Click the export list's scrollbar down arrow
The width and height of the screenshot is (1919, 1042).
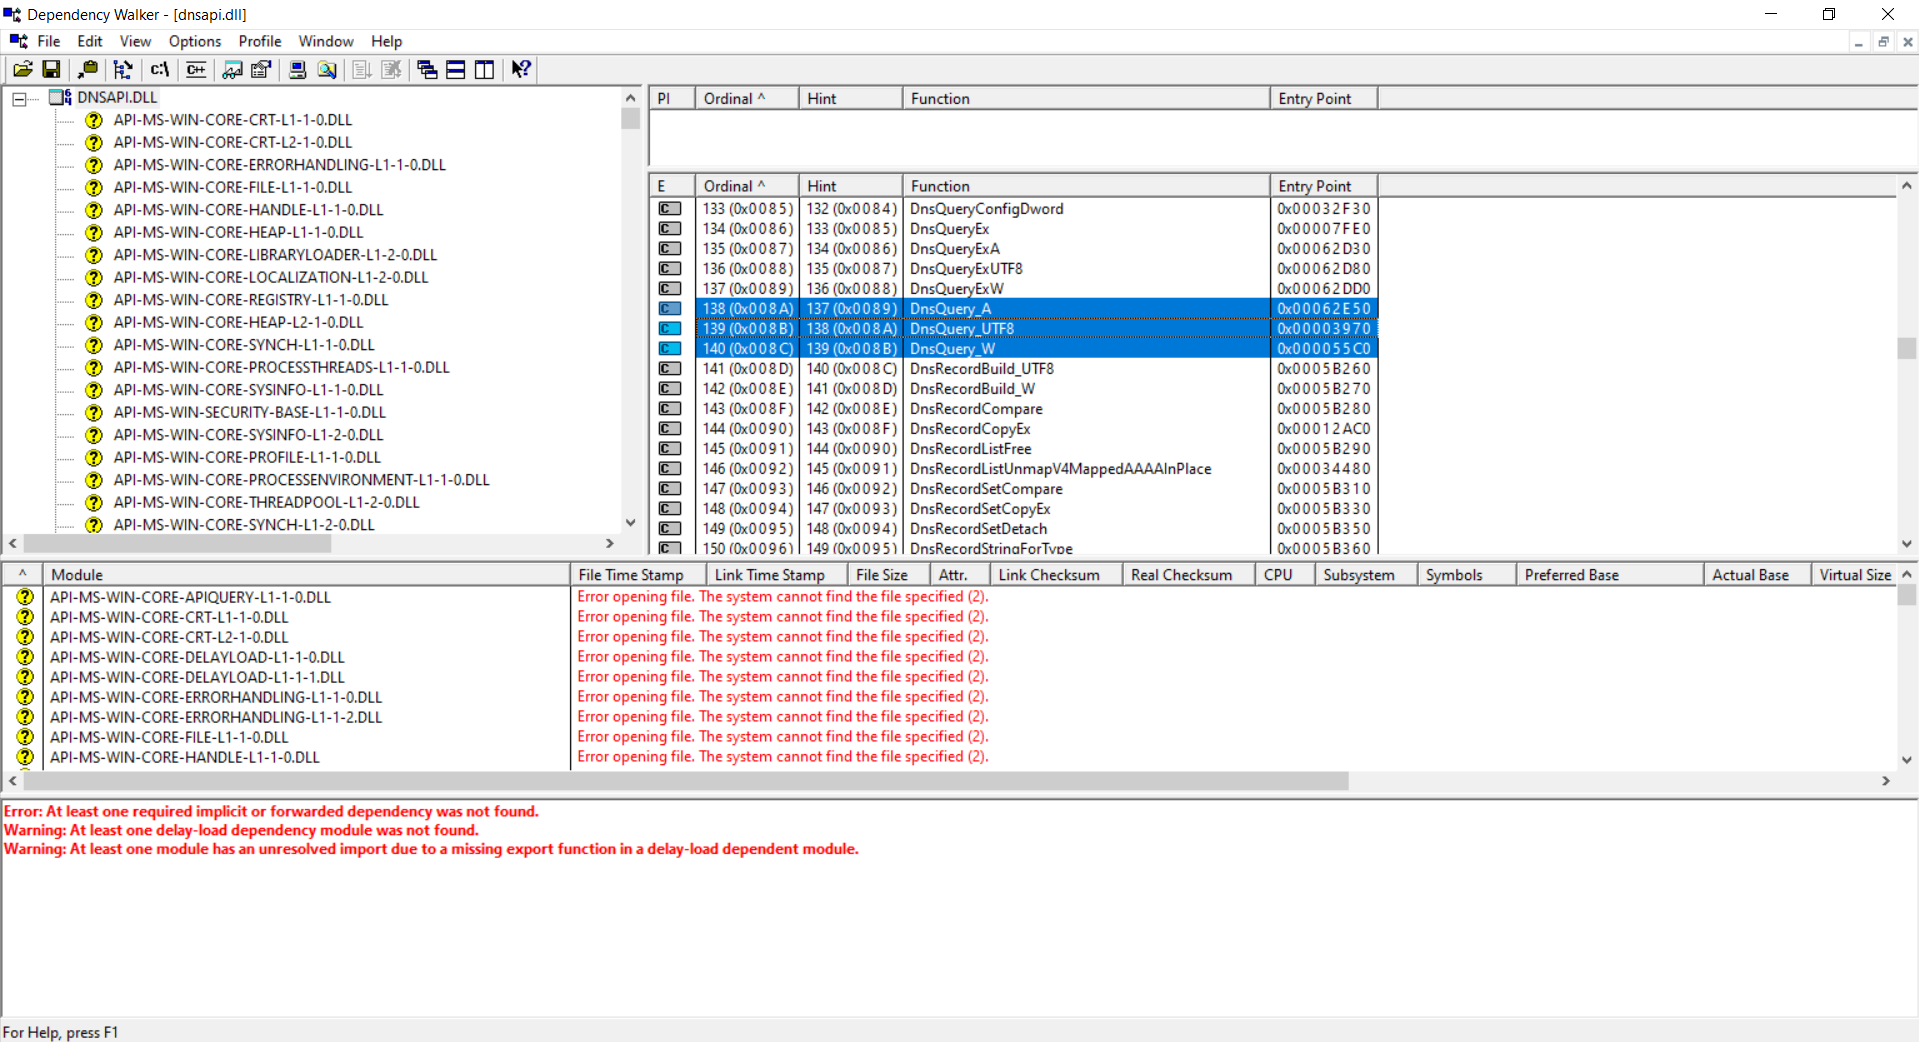[1907, 544]
